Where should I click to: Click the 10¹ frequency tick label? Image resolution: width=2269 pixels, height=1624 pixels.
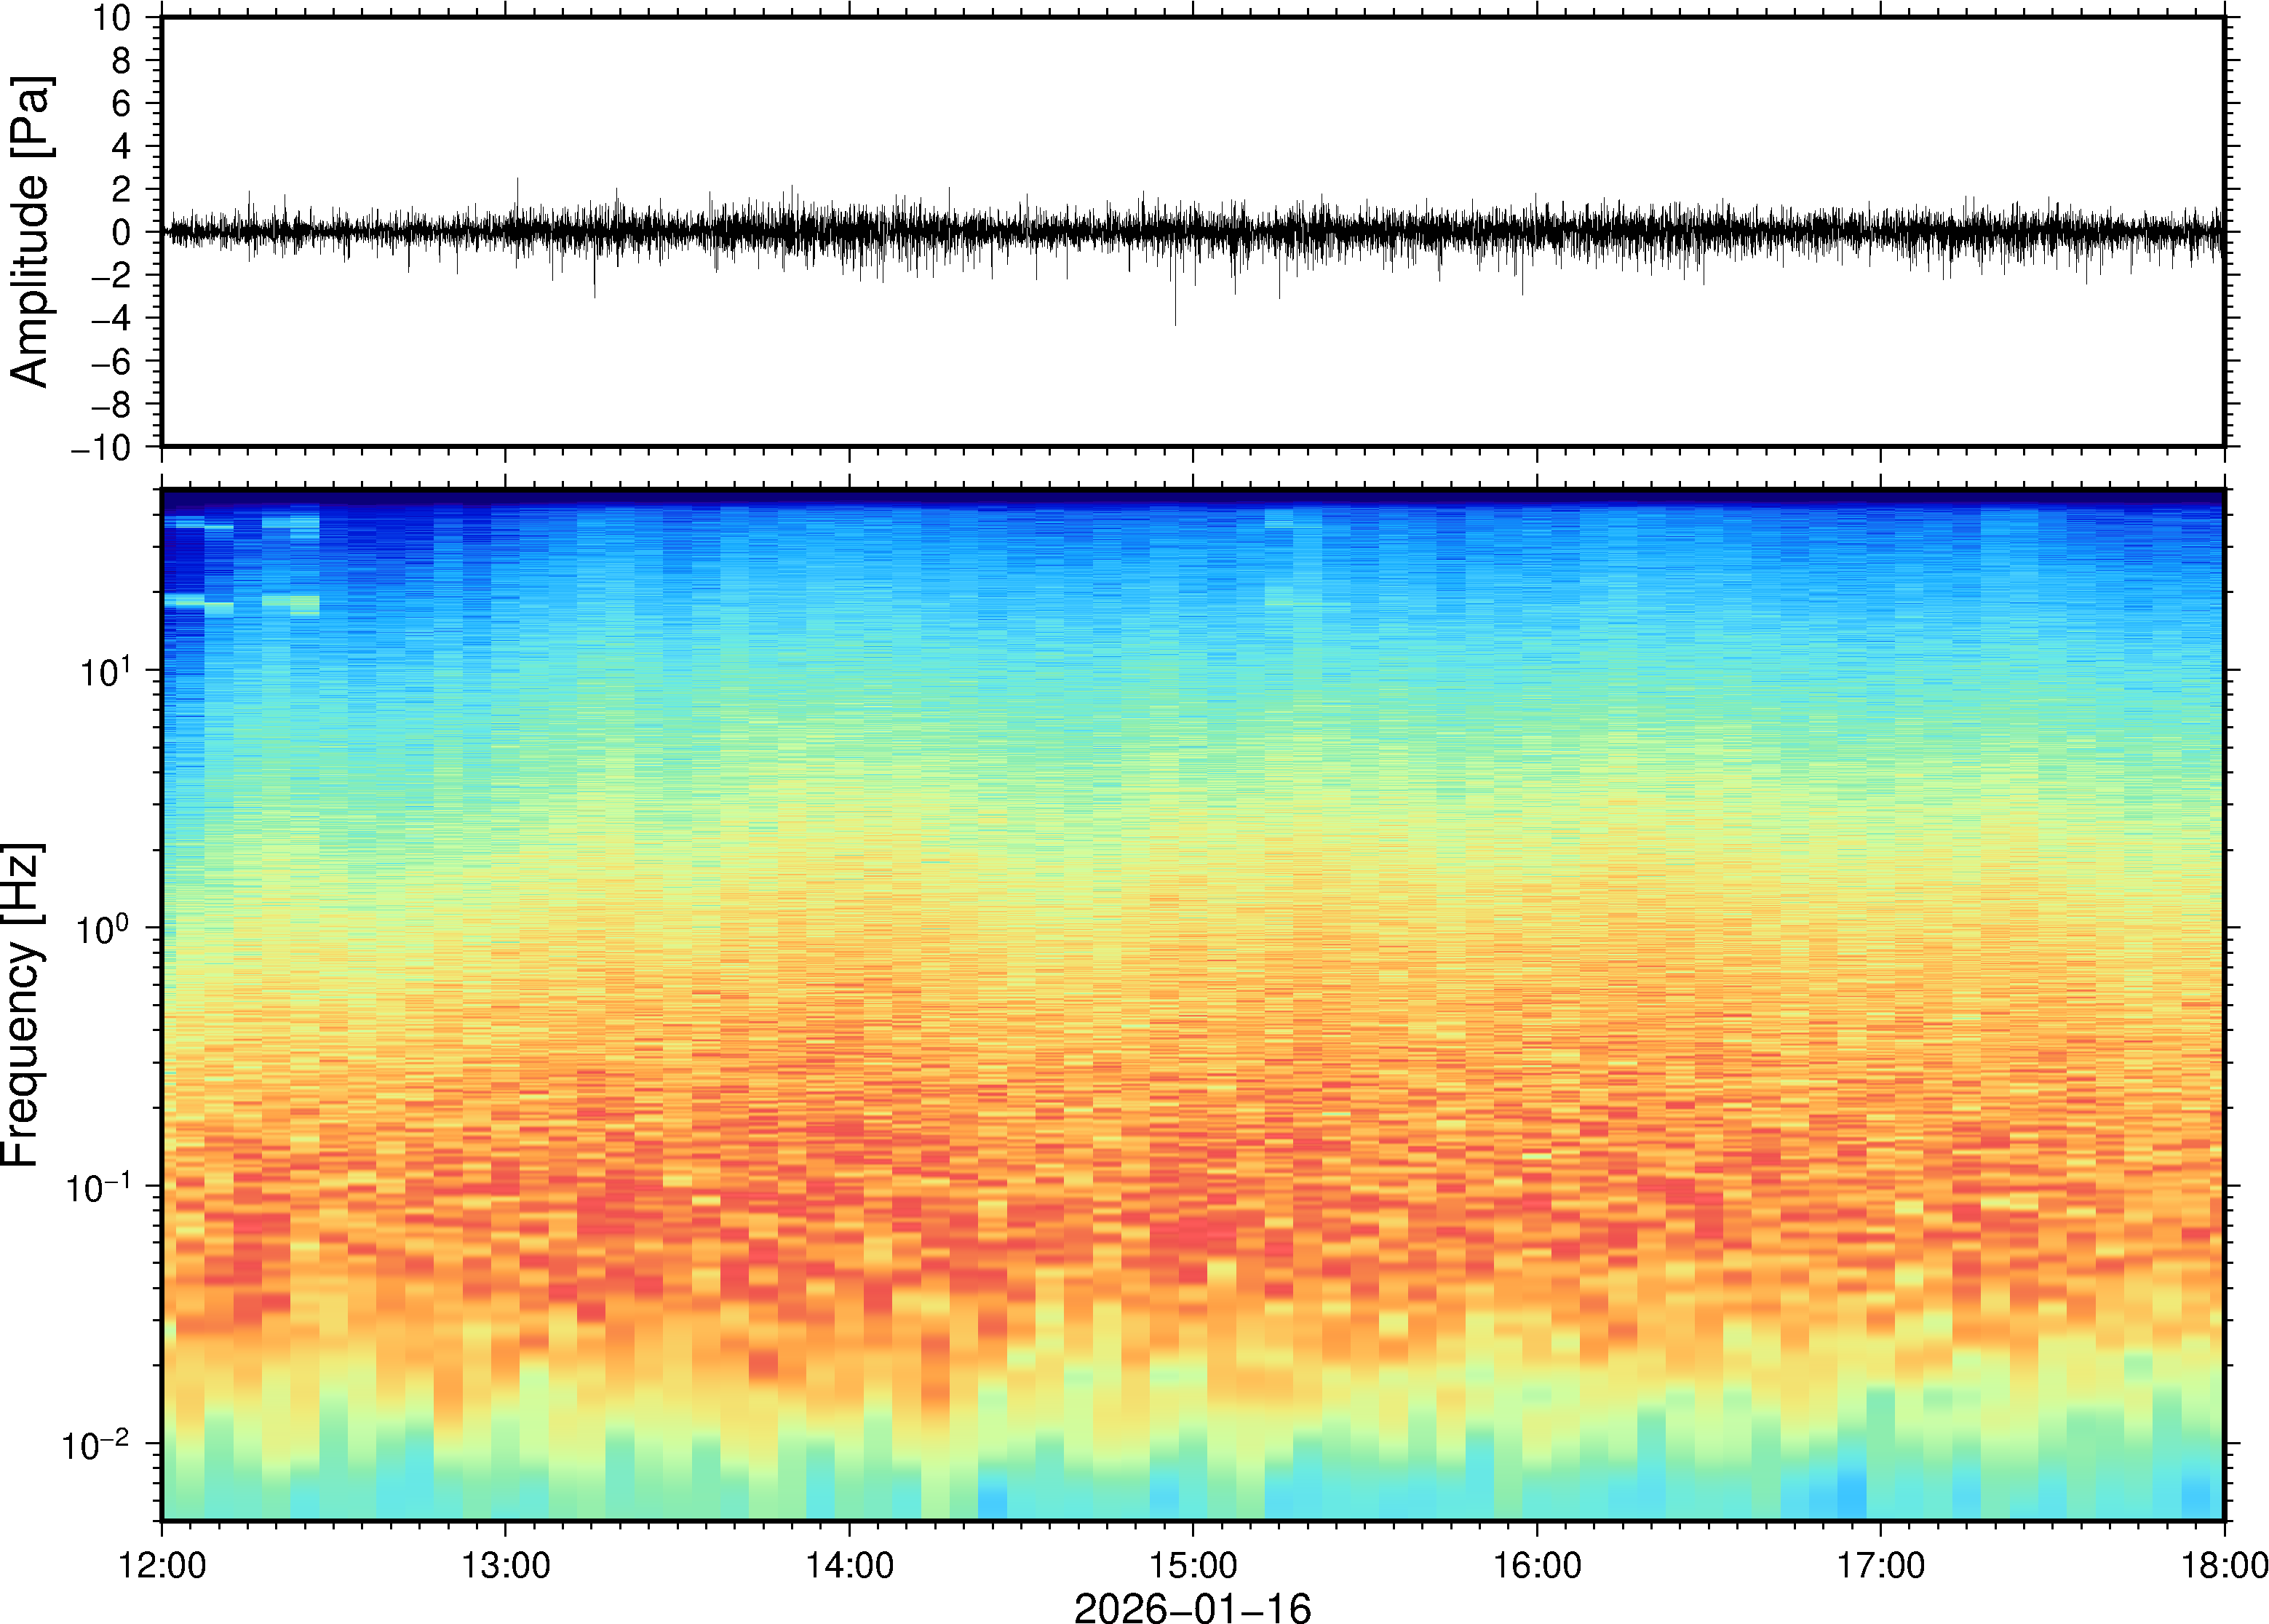click(105, 671)
